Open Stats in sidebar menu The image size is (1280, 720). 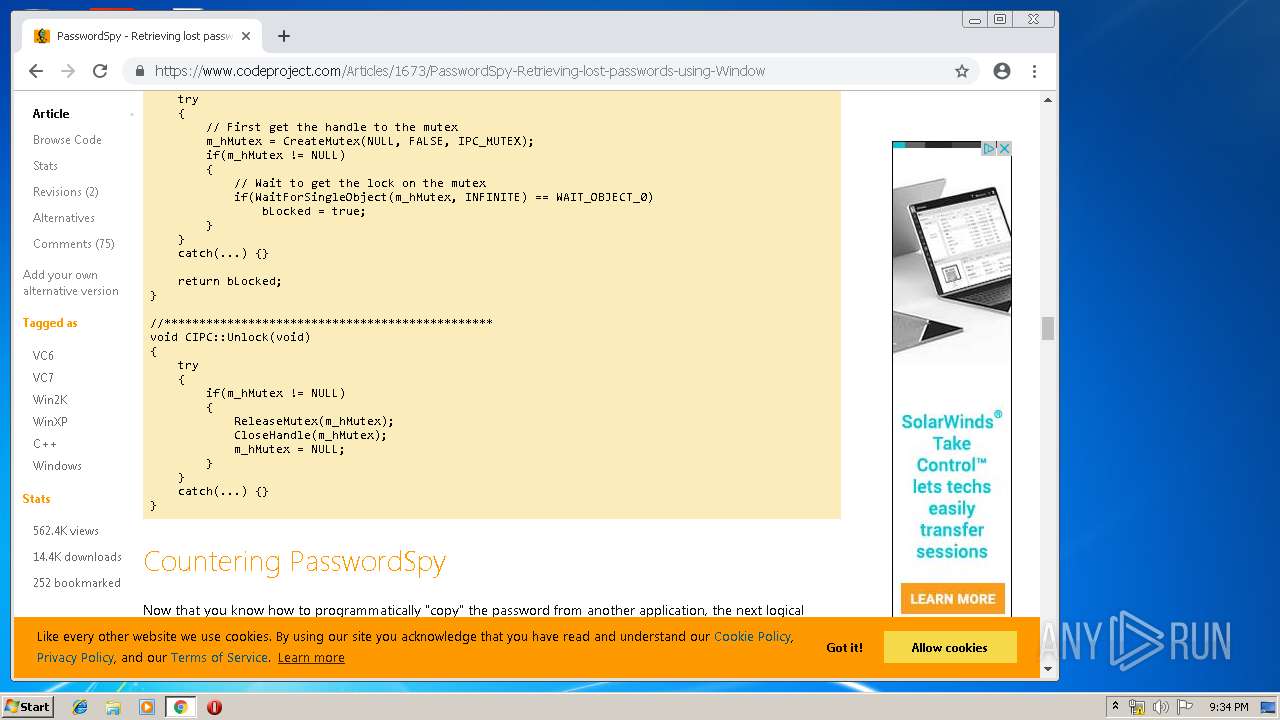pos(45,166)
